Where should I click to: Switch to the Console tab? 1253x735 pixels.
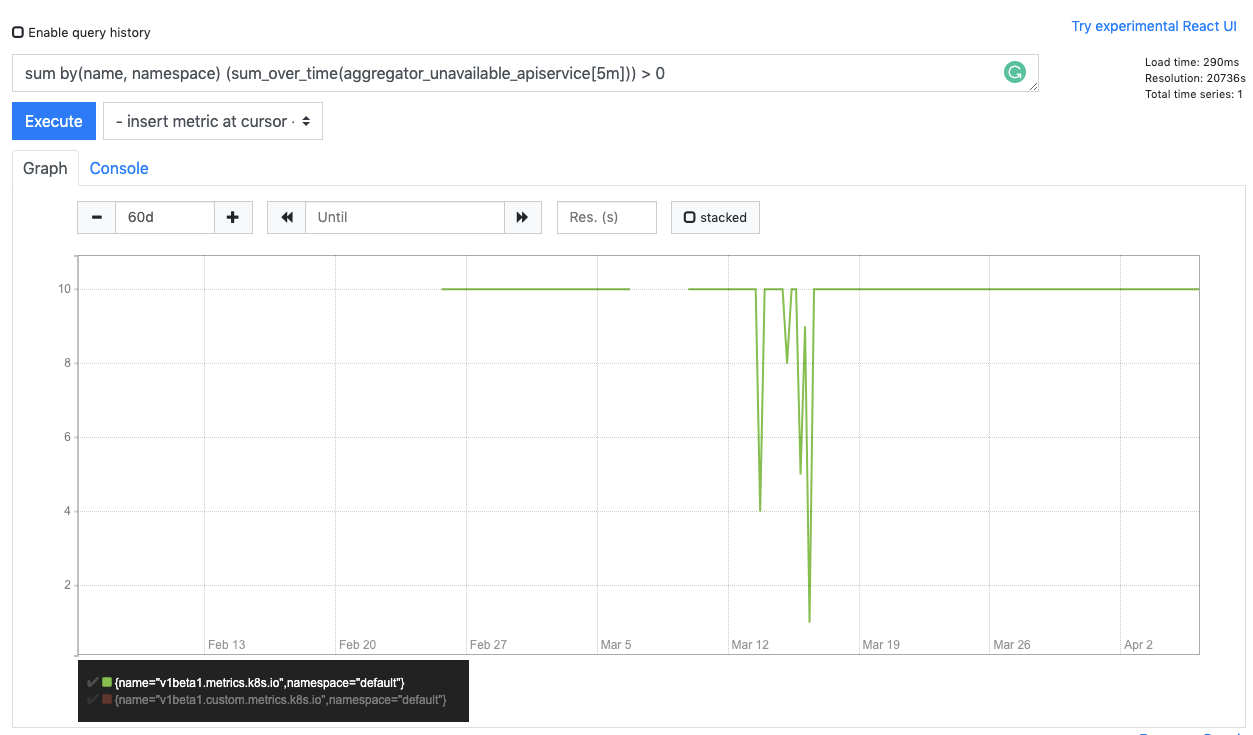pos(119,168)
